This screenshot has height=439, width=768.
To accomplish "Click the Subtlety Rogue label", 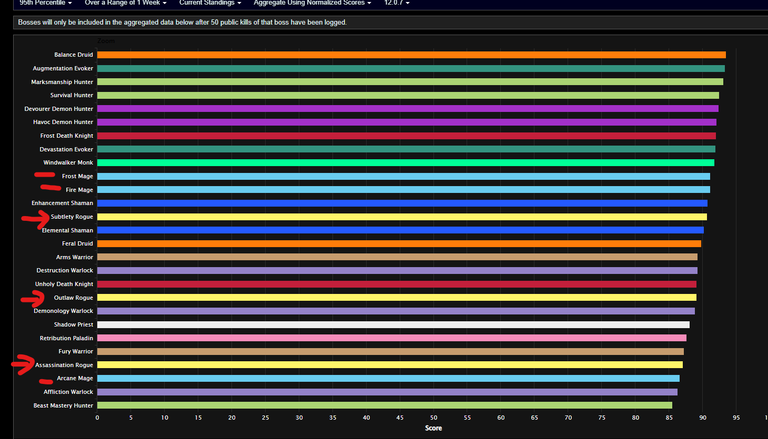I will [x=72, y=217].
